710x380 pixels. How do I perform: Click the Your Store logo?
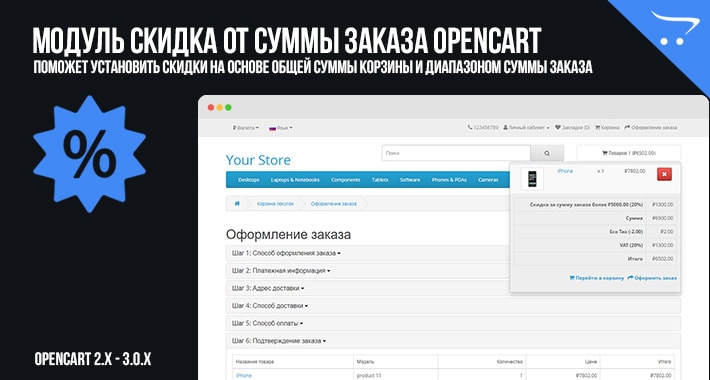[x=258, y=160]
